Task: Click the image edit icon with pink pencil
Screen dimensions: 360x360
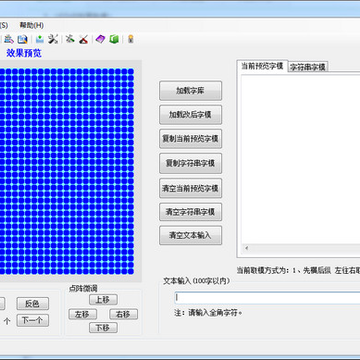Action: [x=9, y=39]
